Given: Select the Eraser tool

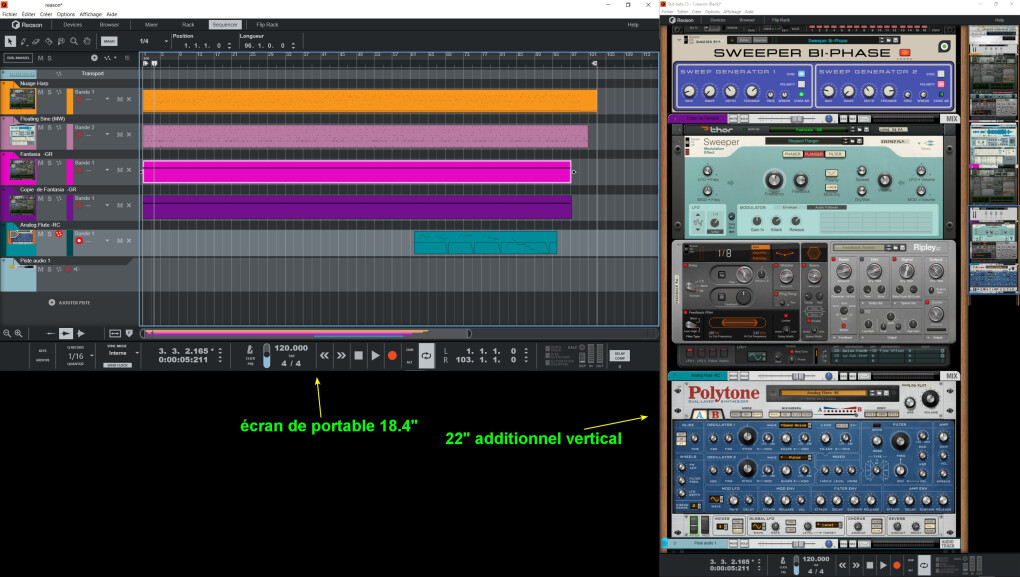Looking at the screenshot, I should (36, 41).
